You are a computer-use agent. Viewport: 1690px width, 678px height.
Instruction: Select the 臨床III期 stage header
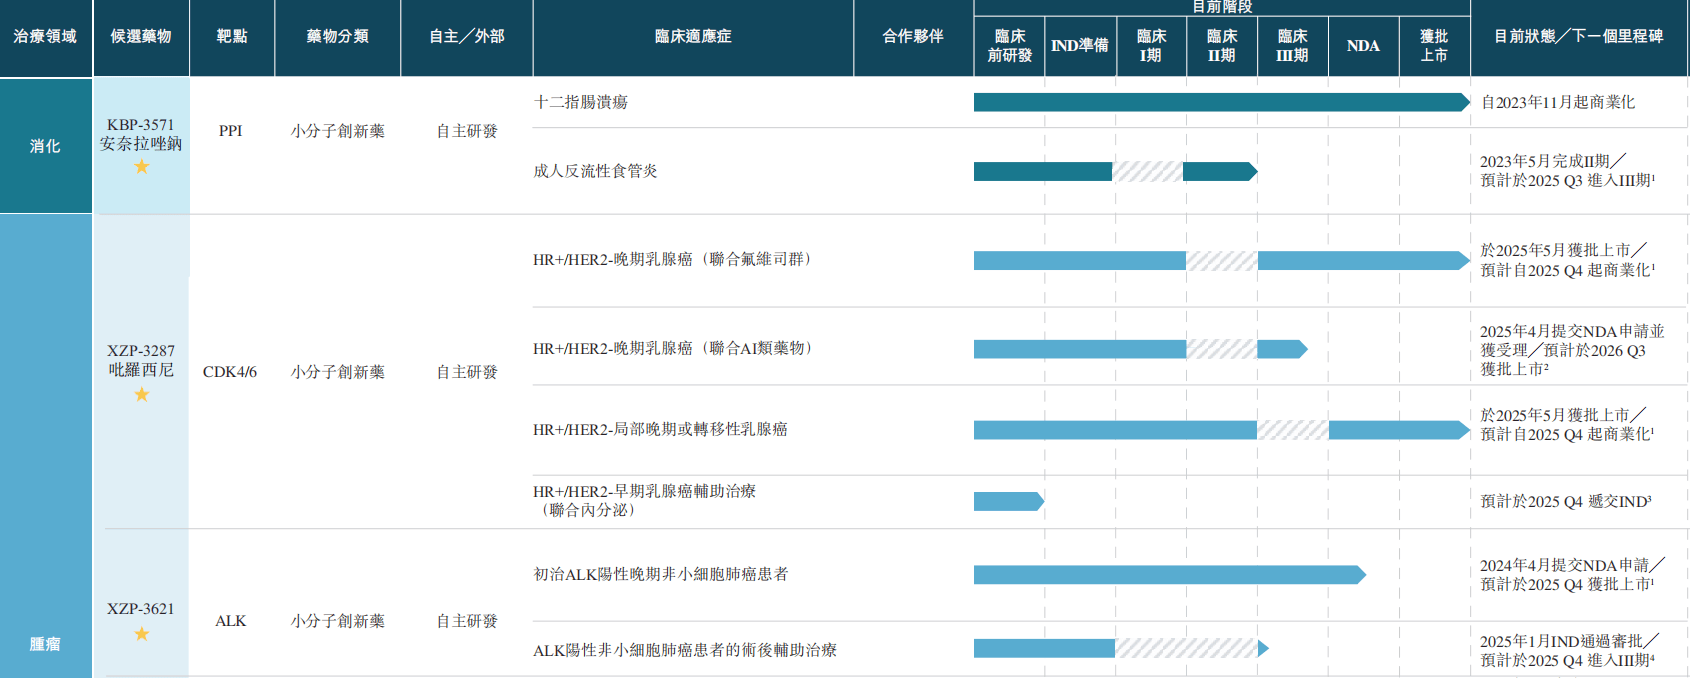[x=1292, y=46]
